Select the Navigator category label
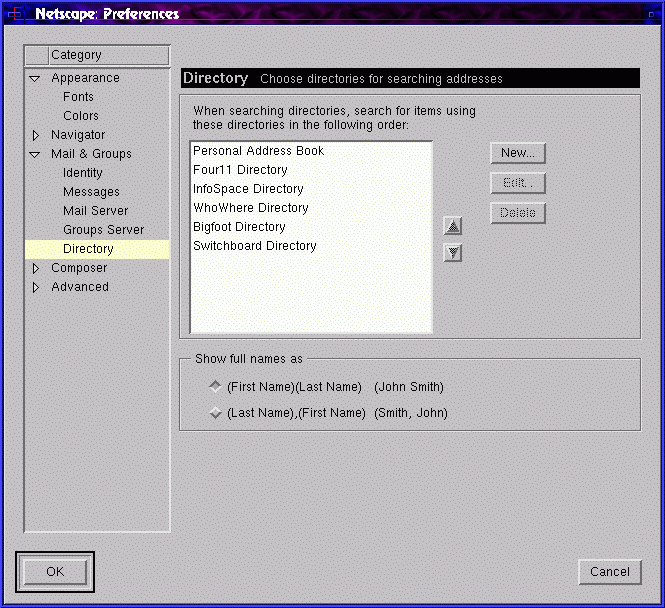The width and height of the screenshot is (665, 608). point(78,135)
